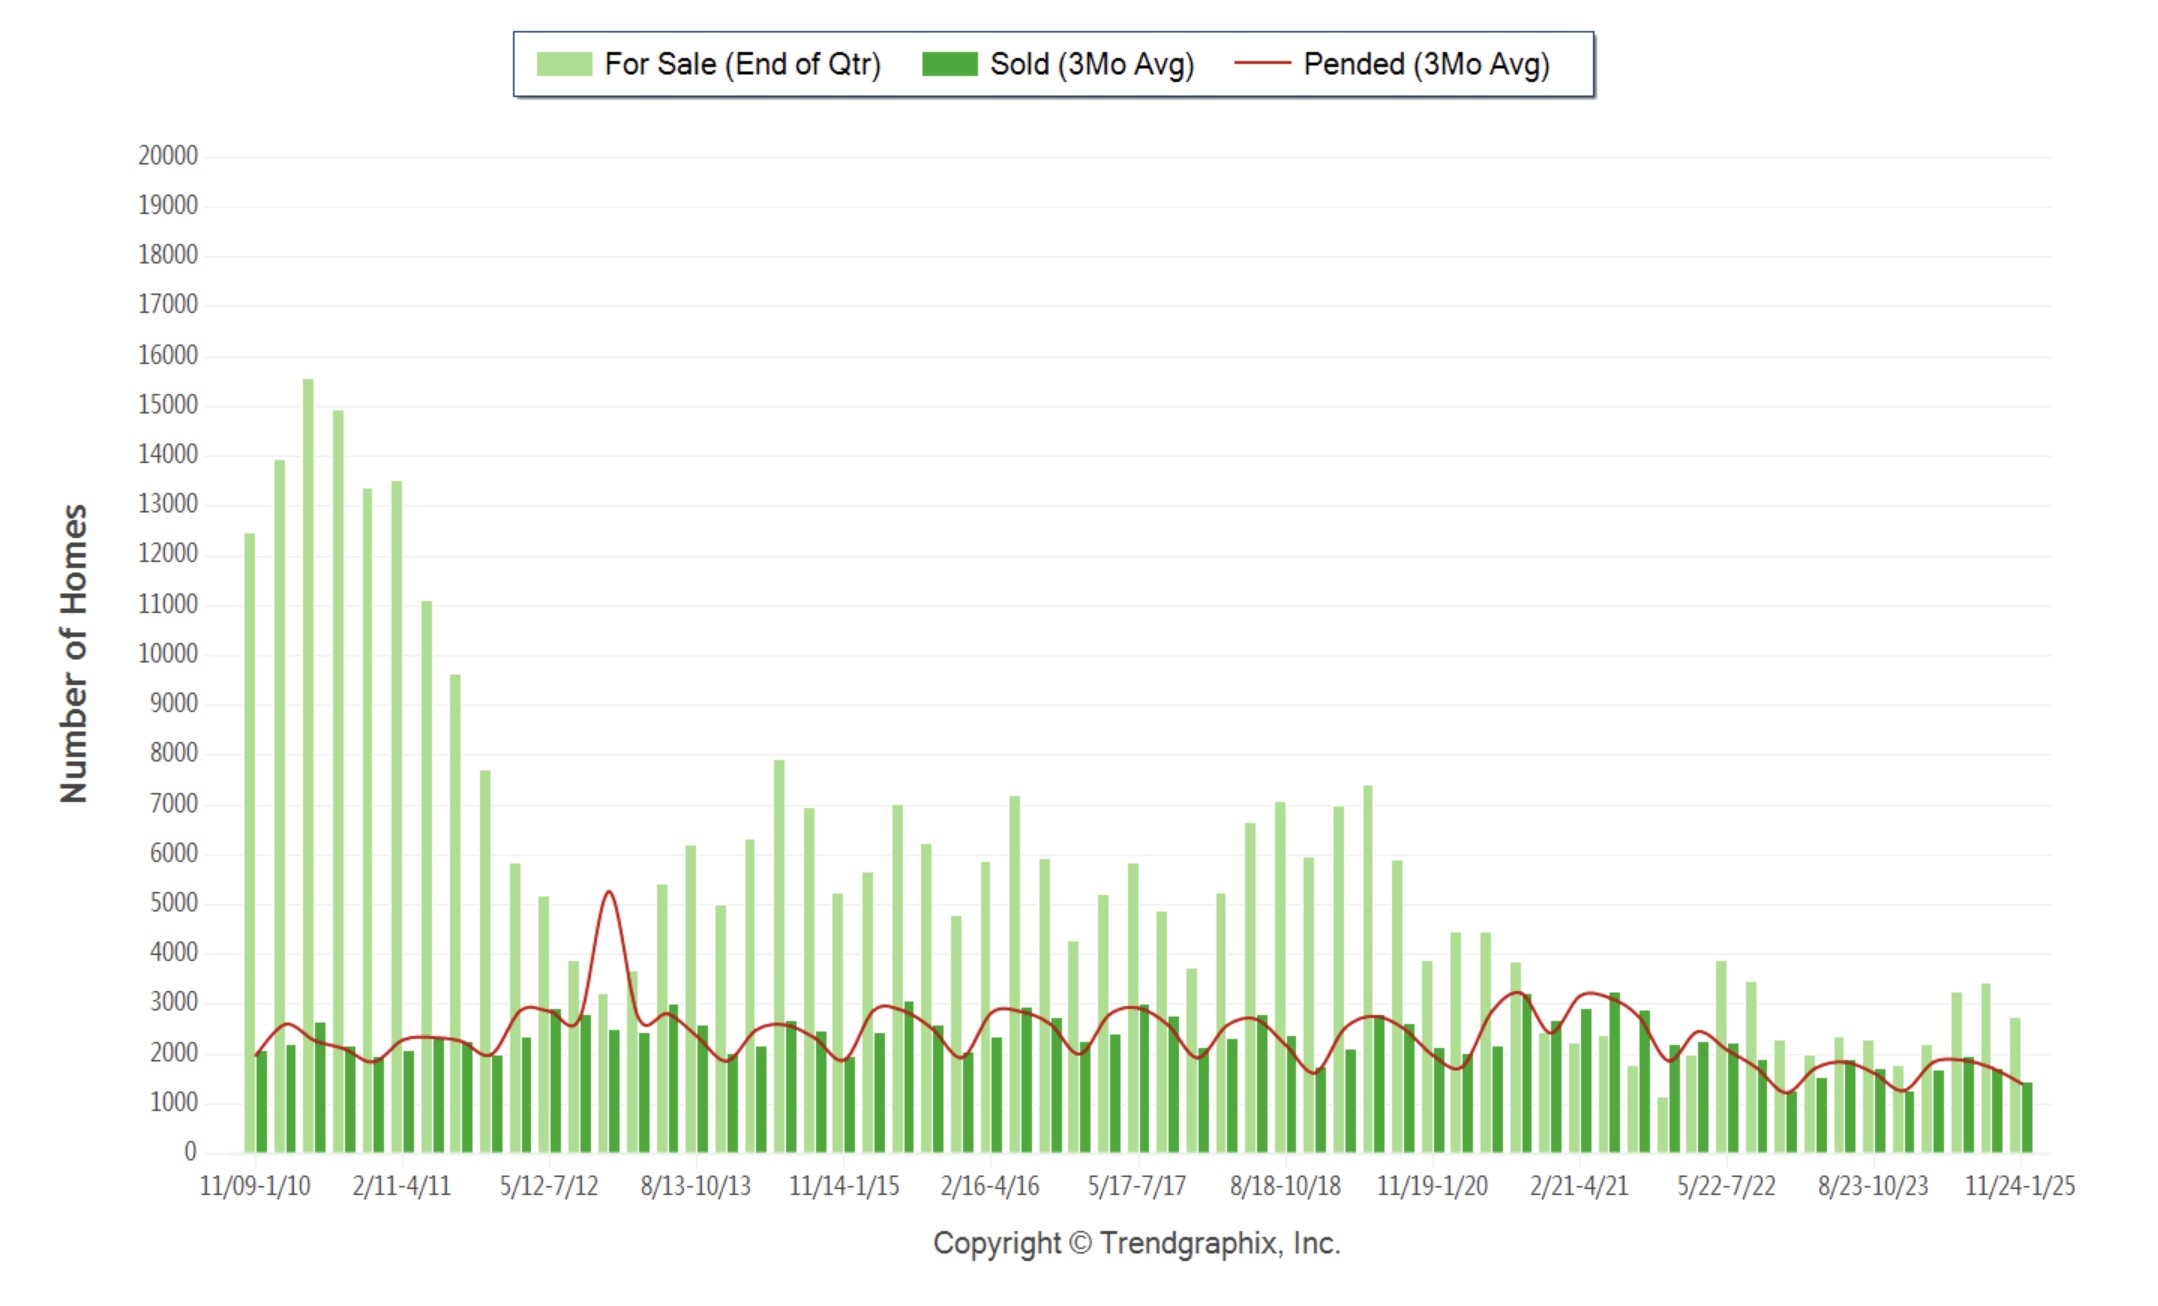Click the 18000 y-axis label
Viewport: 2158px width, 1306px height.
pyautogui.click(x=168, y=255)
